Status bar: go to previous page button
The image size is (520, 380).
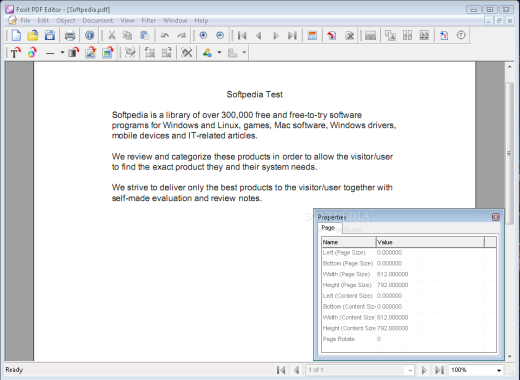pos(296,370)
